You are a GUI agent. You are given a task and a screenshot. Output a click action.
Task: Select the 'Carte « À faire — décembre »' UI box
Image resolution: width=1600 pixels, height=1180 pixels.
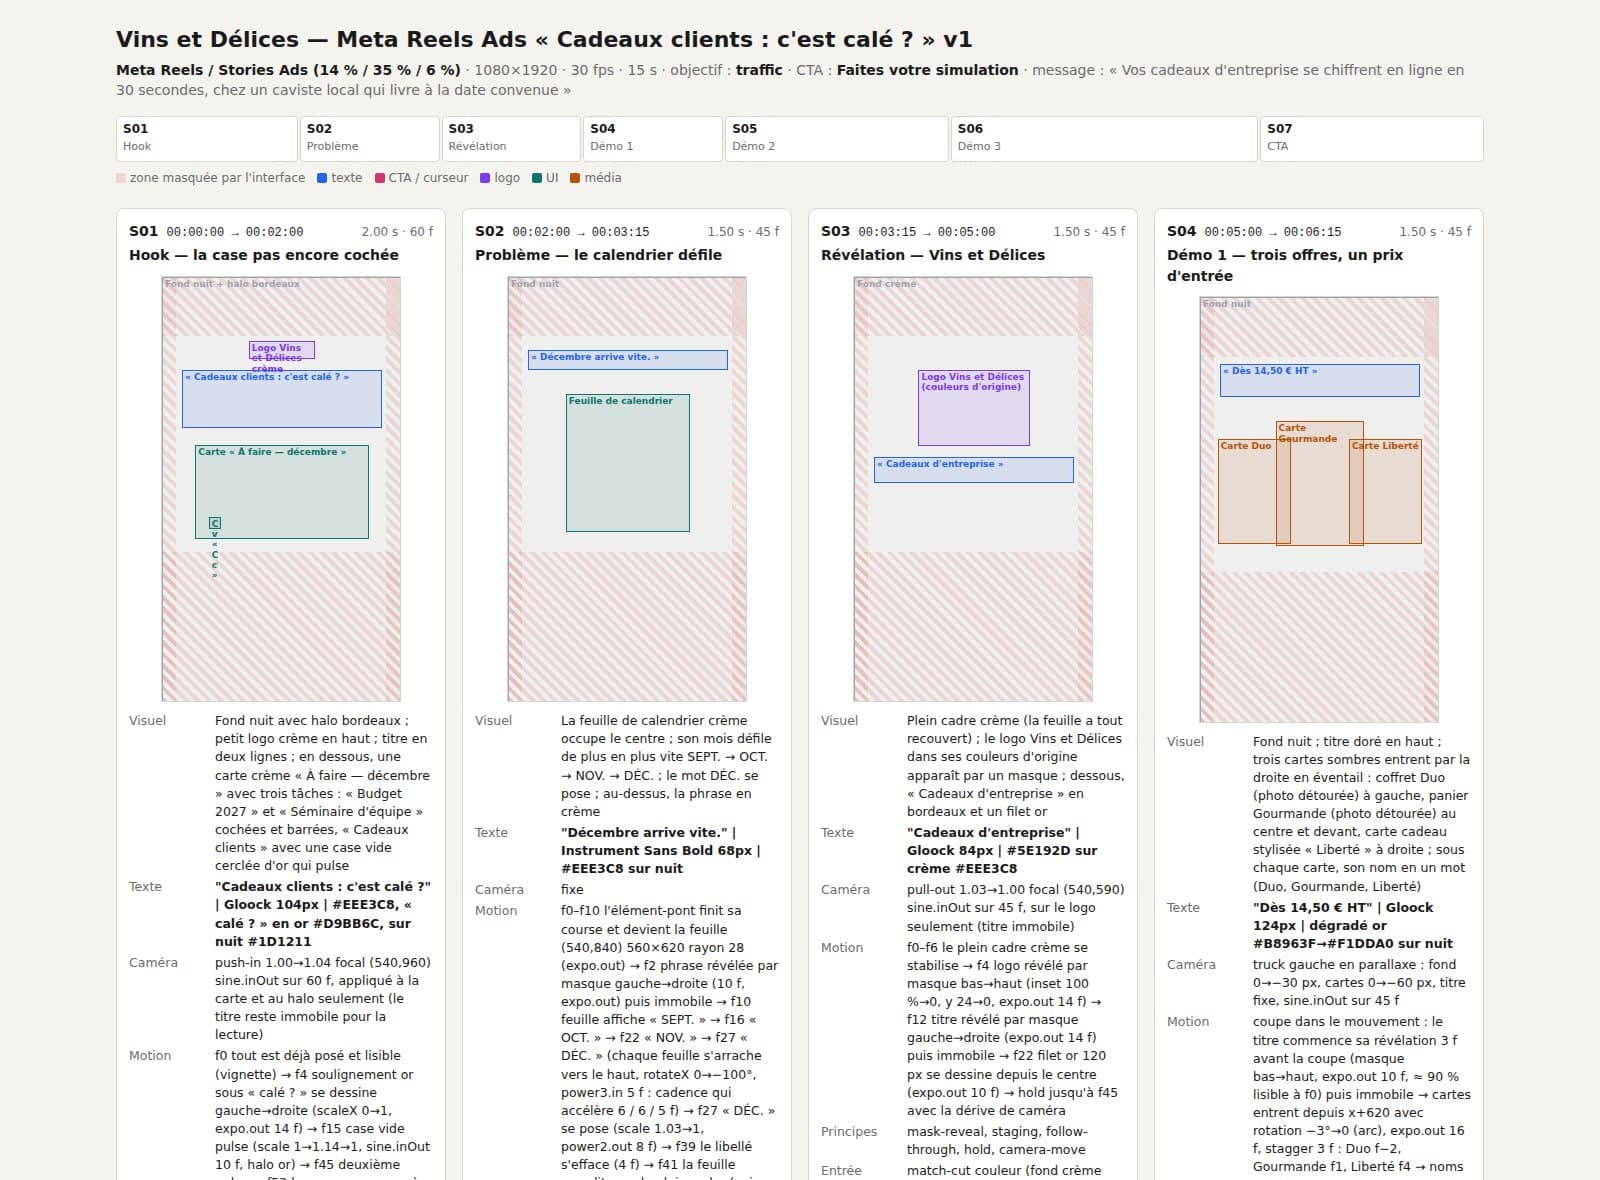(x=282, y=492)
